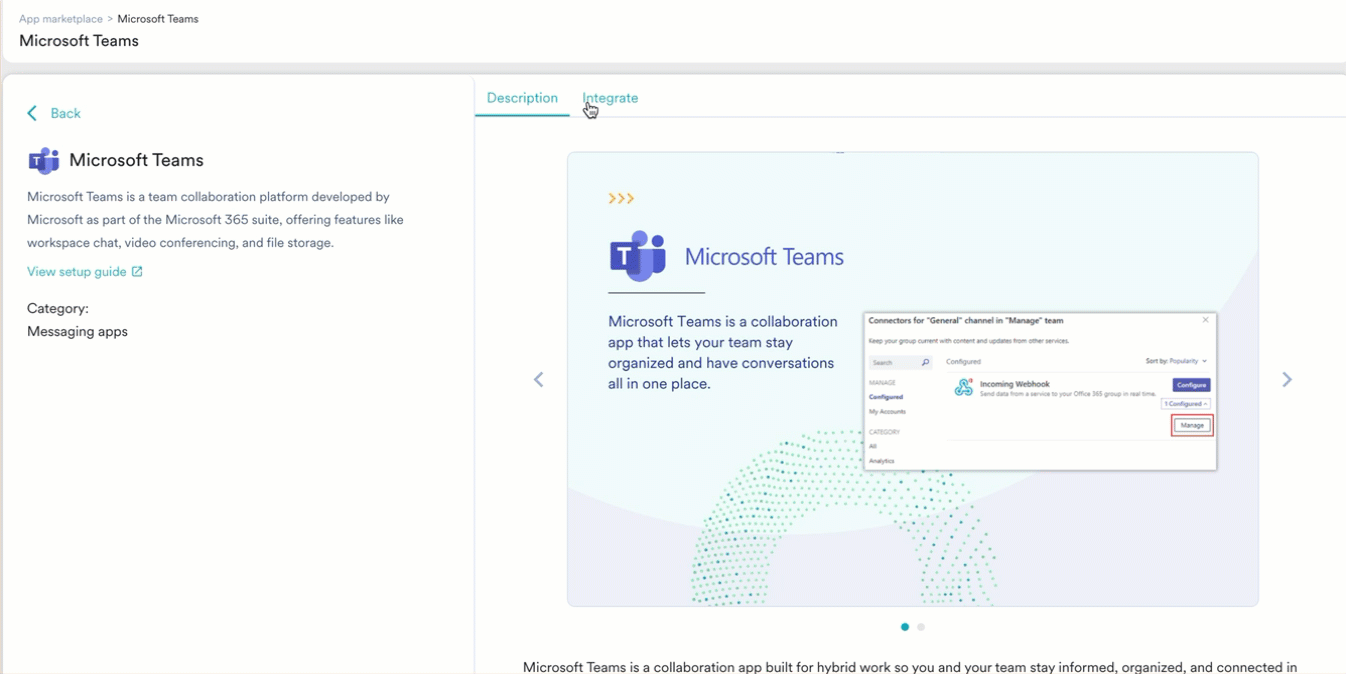Select the Description tab
The height and width of the screenshot is (674, 1346).
point(522,98)
